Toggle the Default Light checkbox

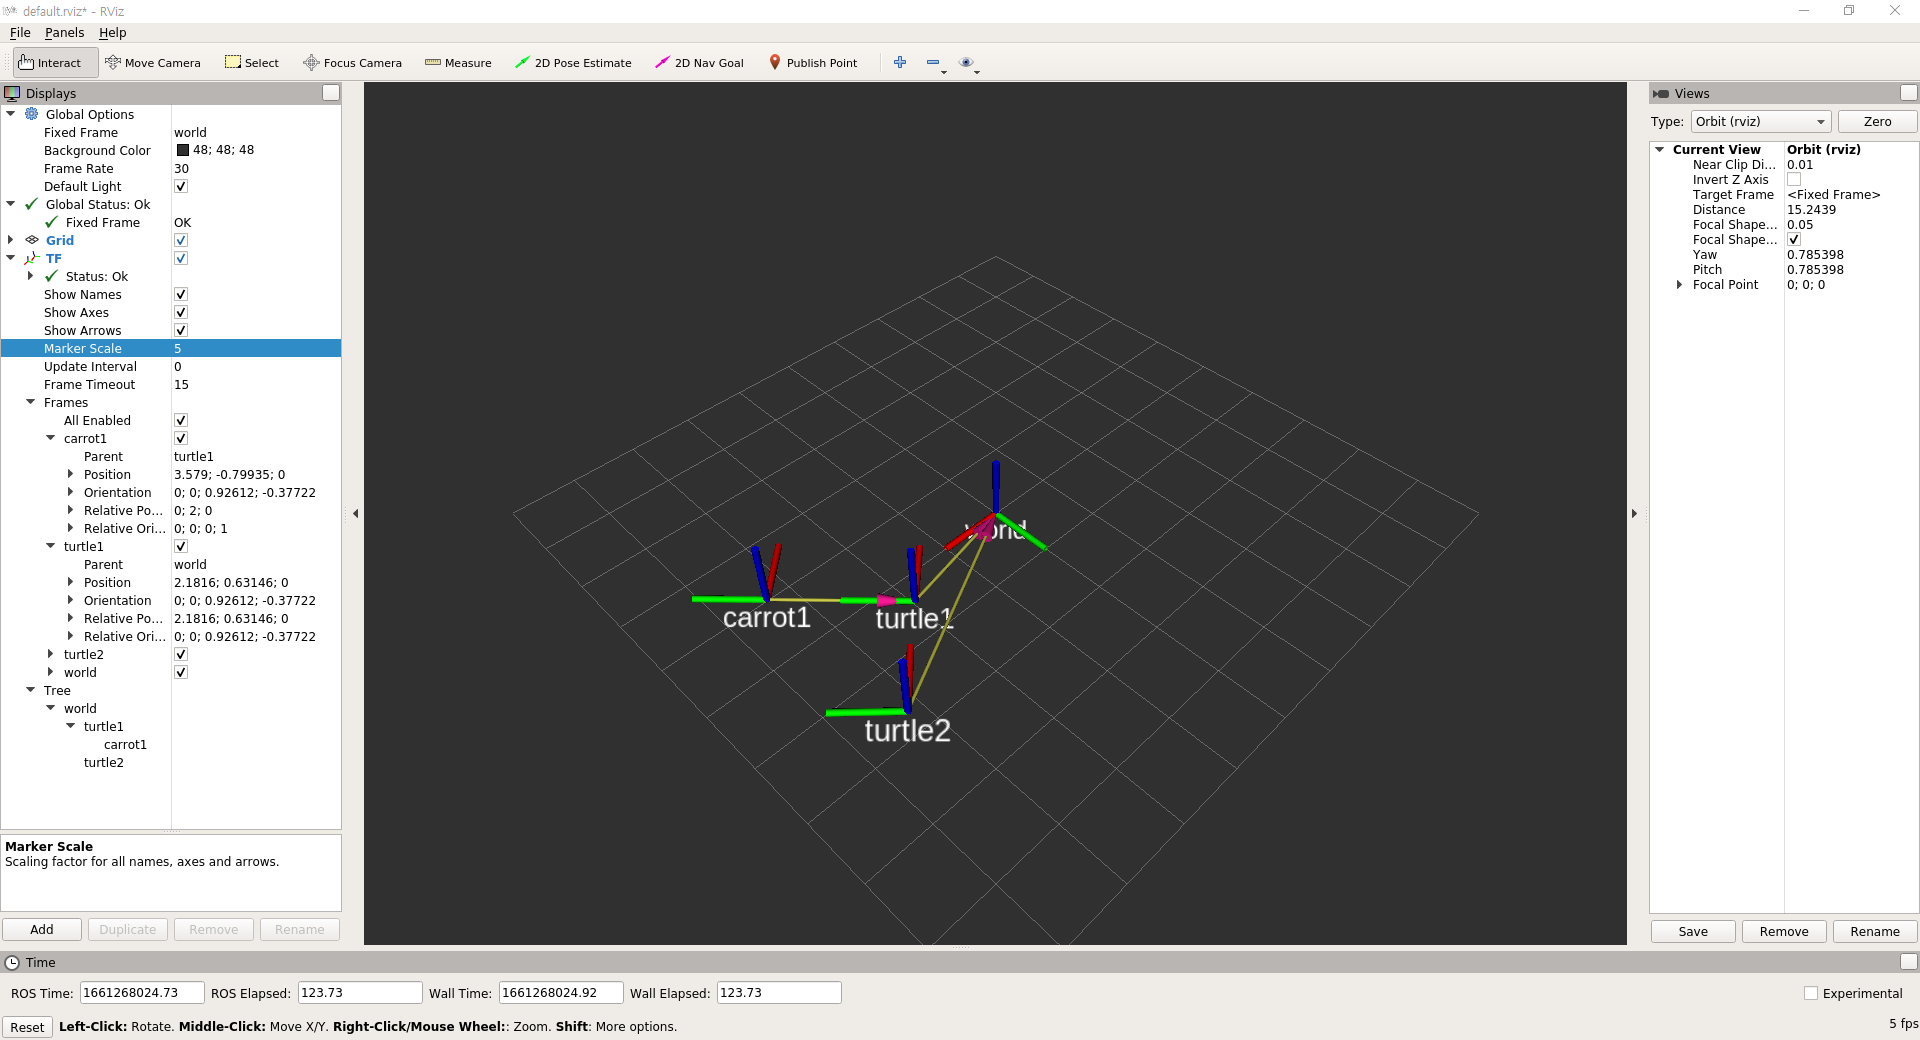click(x=181, y=186)
